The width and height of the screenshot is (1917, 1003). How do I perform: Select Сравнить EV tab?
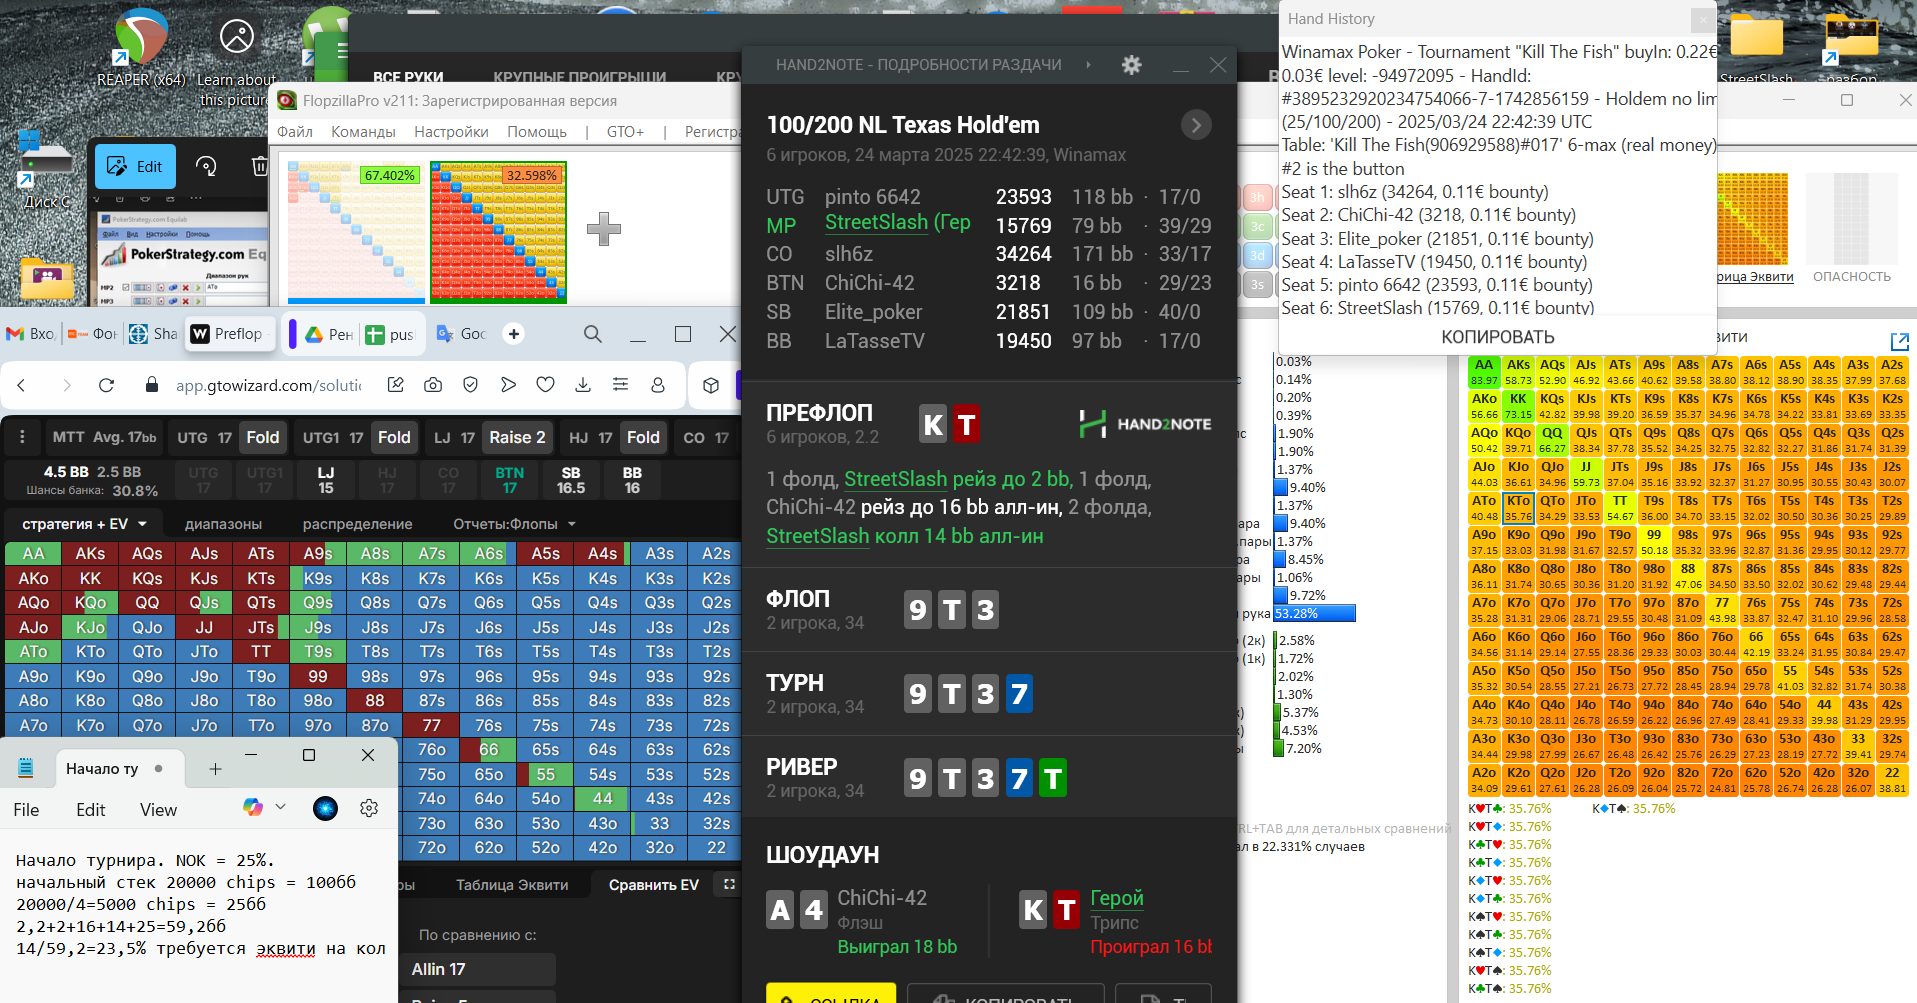click(x=653, y=885)
